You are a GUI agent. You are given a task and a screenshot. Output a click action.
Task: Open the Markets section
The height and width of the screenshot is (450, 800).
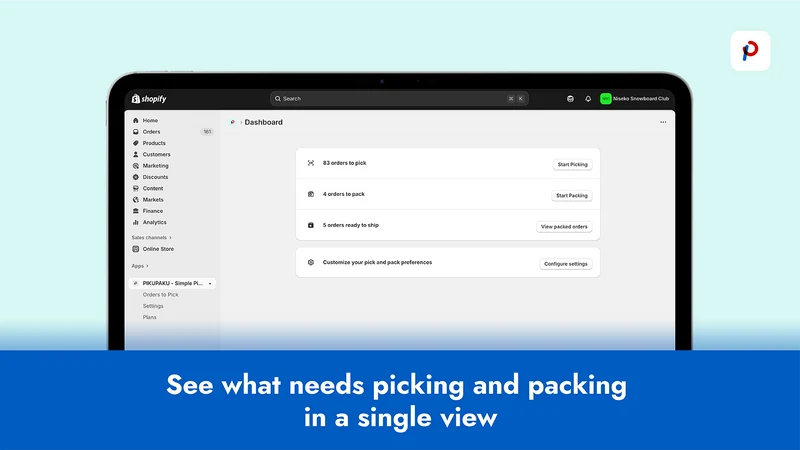click(x=153, y=199)
